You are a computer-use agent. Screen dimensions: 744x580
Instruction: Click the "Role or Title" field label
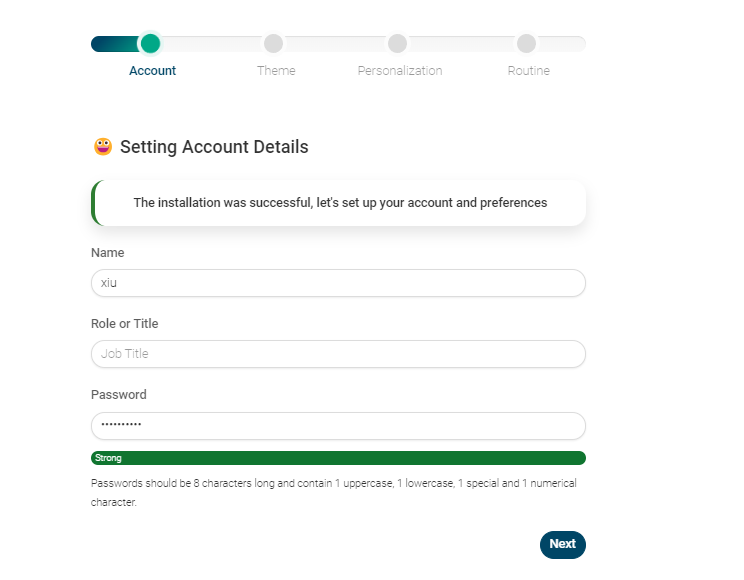(x=124, y=324)
